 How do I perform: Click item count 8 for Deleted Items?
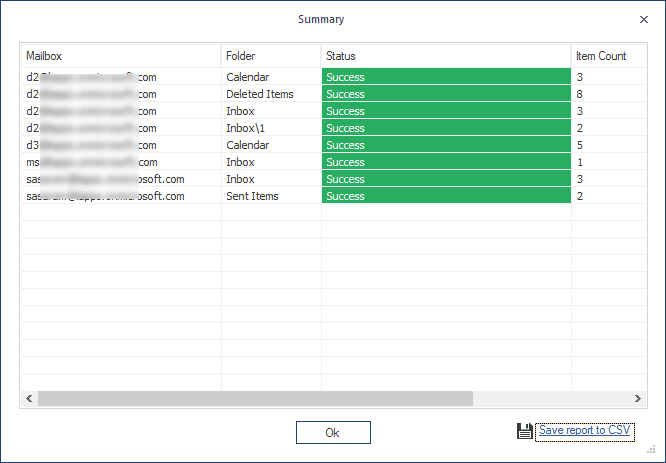click(608, 94)
